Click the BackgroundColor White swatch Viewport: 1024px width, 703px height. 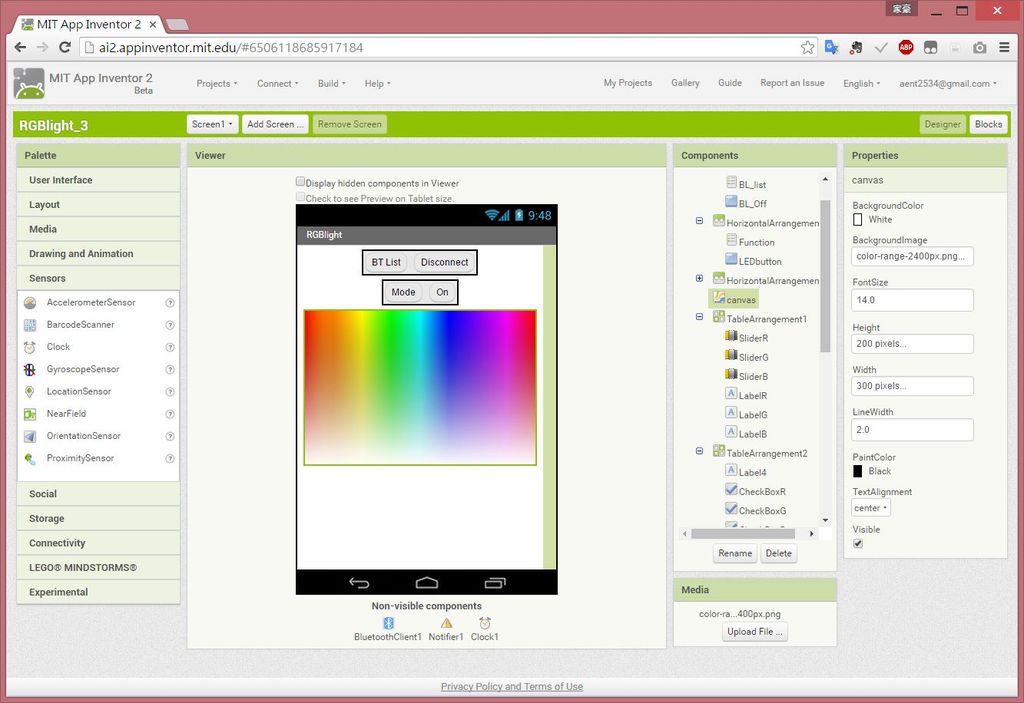857,220
